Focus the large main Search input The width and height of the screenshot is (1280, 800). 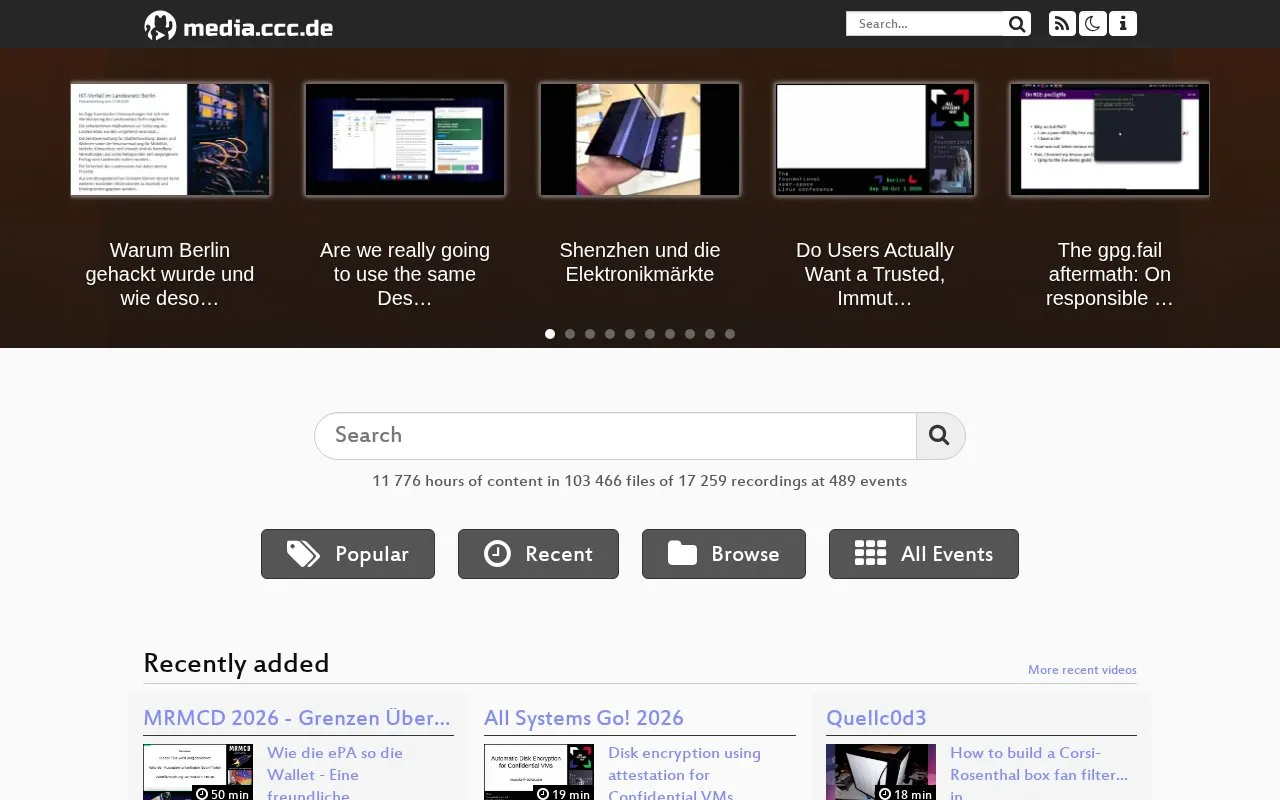(615, 436)
